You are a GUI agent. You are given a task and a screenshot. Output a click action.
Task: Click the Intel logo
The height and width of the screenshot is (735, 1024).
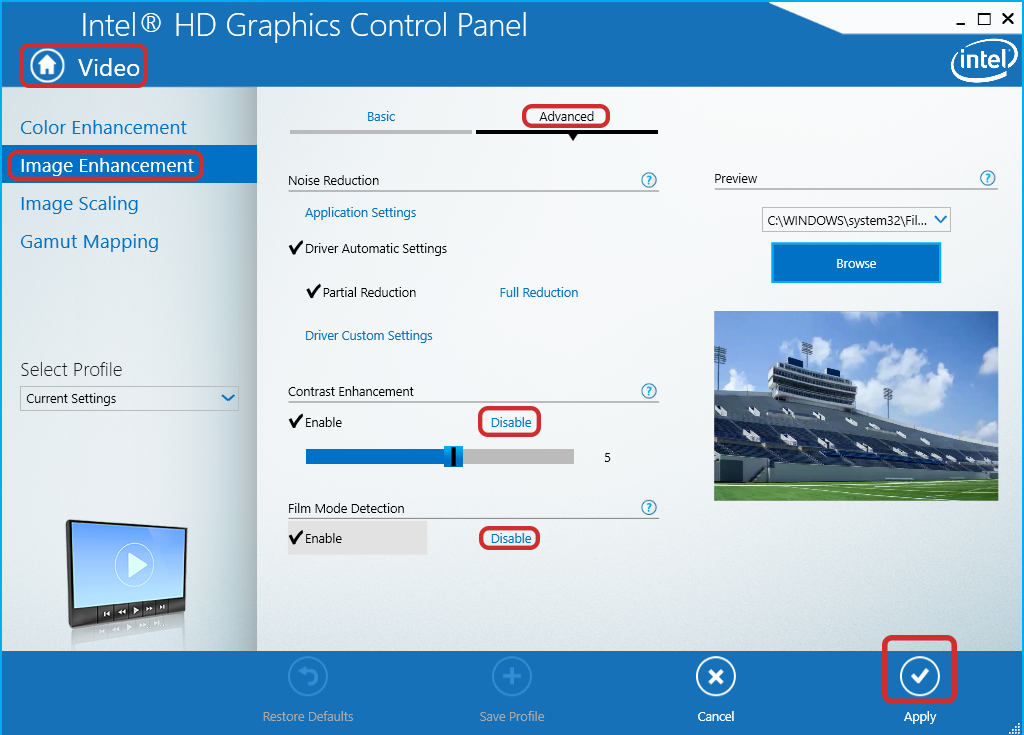(x=984, y=62)
